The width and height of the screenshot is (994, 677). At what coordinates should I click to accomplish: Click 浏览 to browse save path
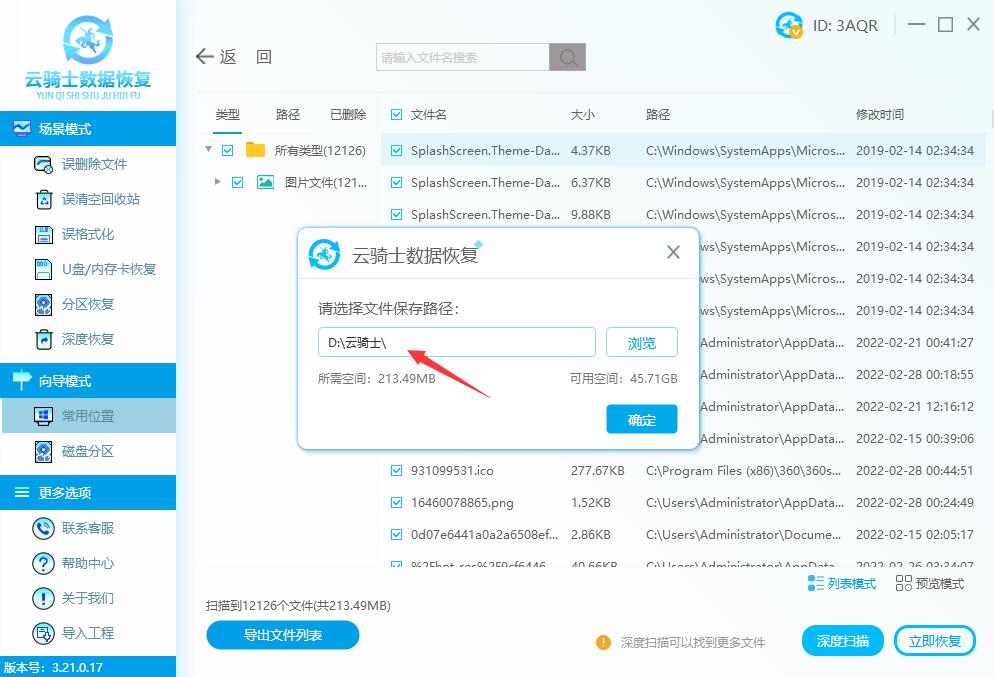tap(641, 342)
